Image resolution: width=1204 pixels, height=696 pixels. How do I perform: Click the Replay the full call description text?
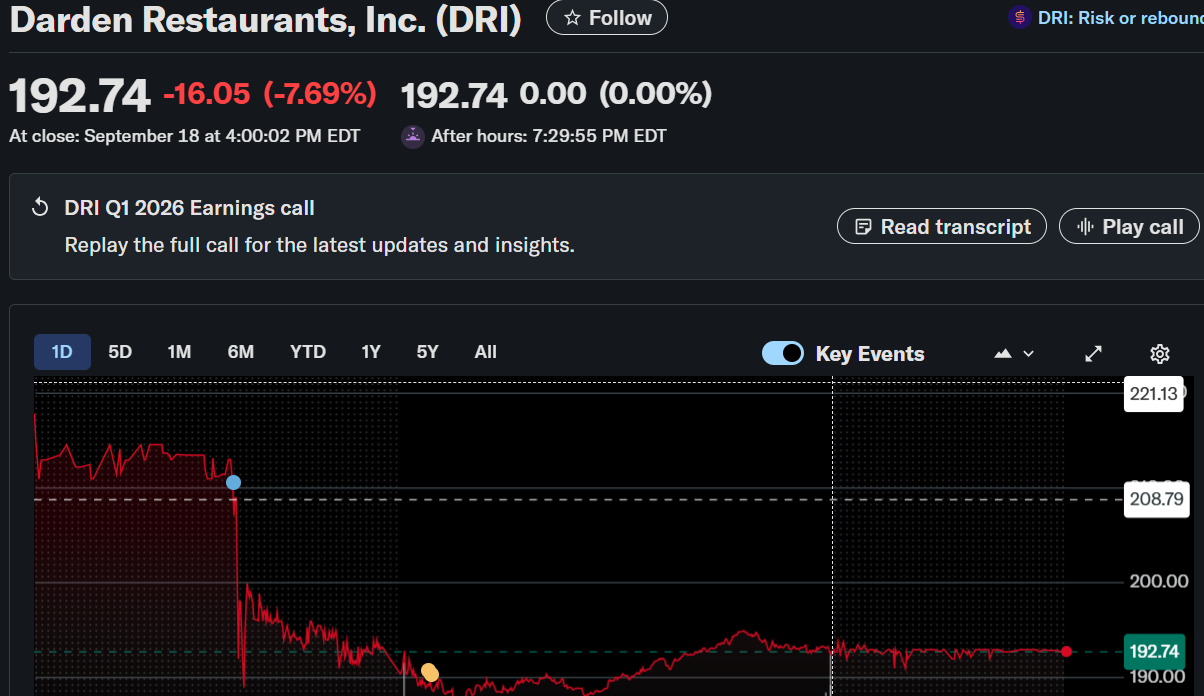[320, 245]
